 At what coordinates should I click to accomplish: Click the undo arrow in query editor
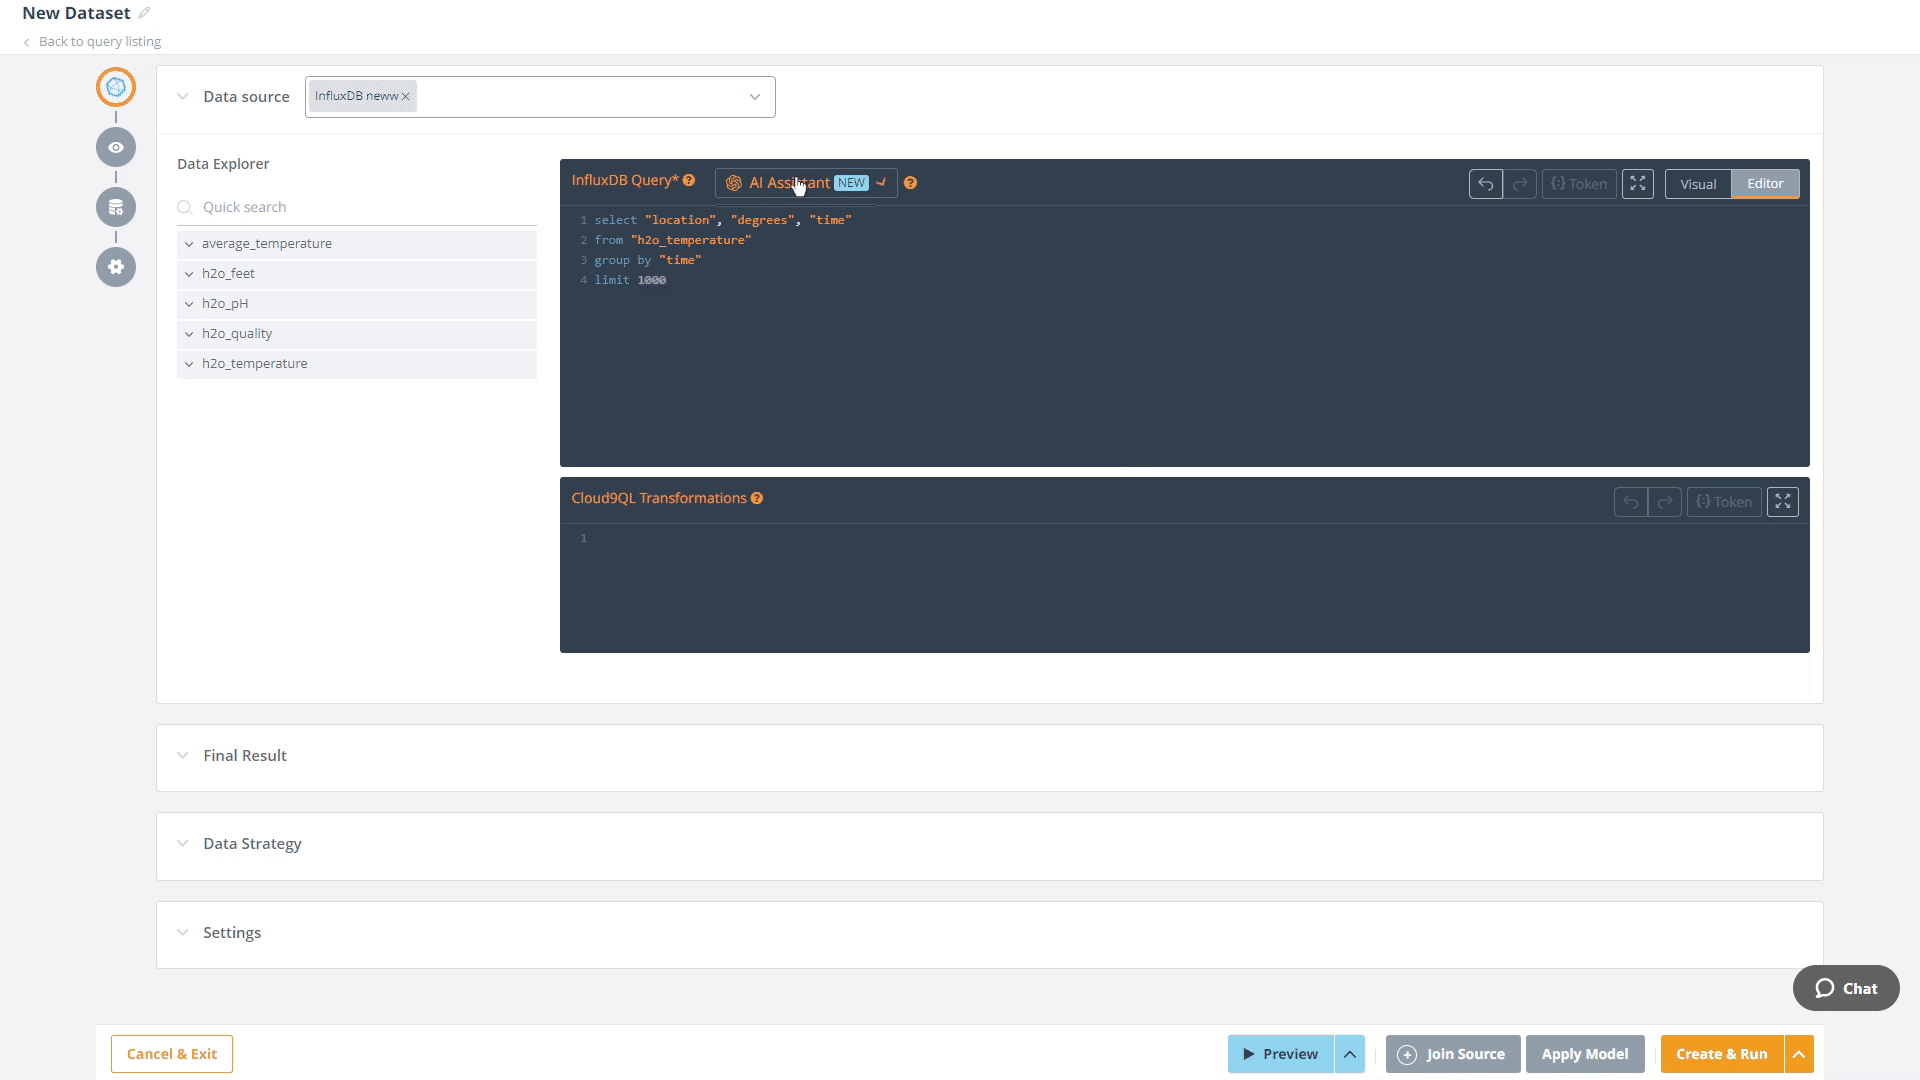[1486, 182]
